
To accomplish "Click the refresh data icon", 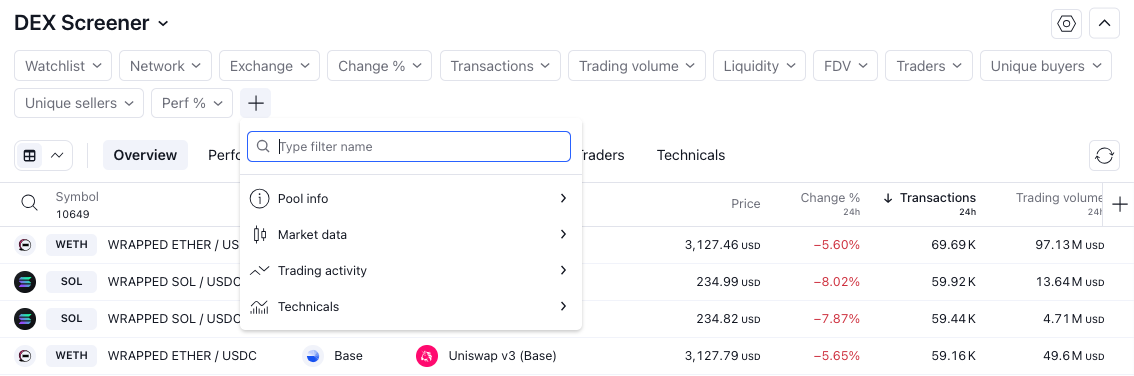I will (x=1104, y=155).
